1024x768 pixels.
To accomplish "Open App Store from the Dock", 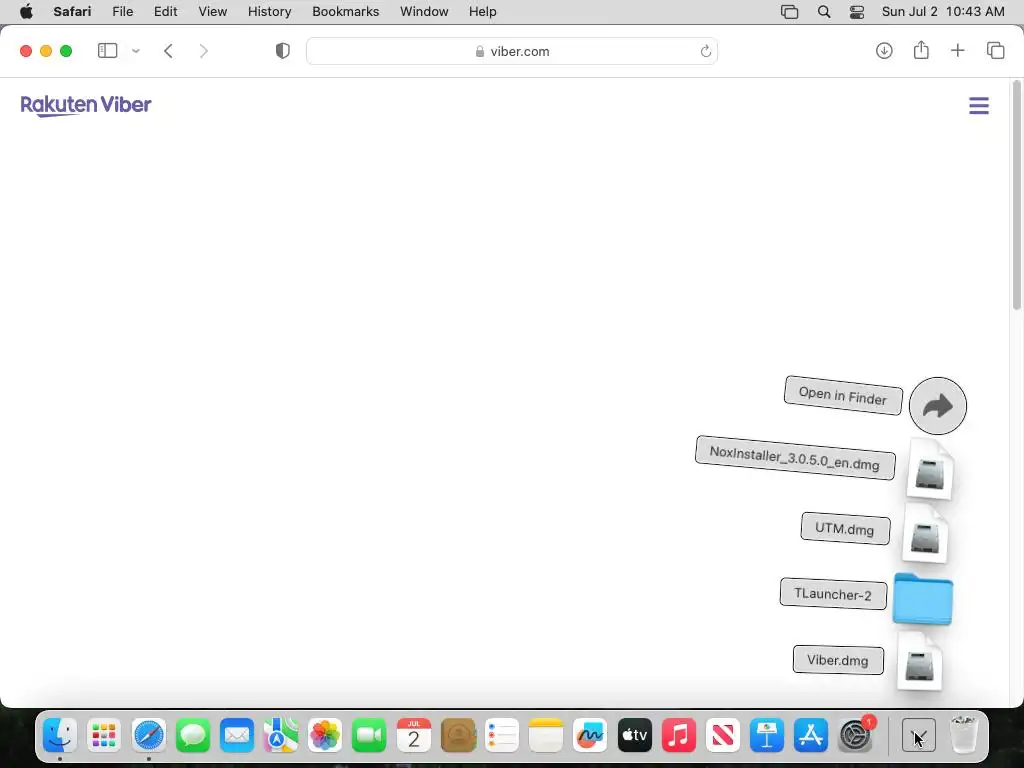I will pos(810,735).
